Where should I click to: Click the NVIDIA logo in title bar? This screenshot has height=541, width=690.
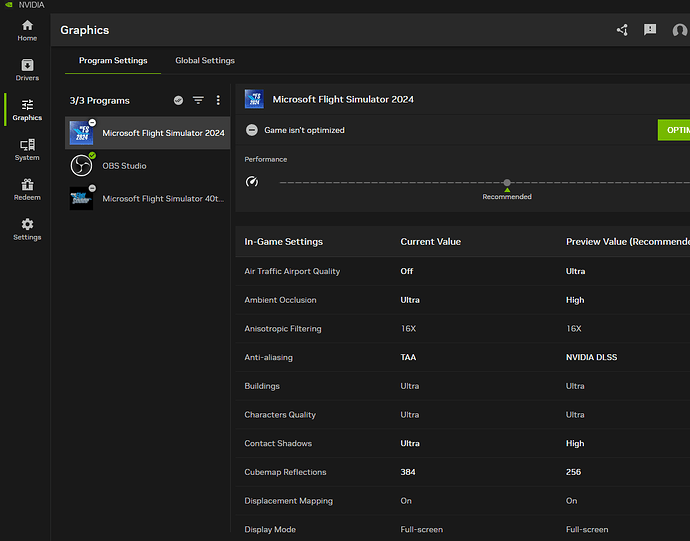[9, 4]
